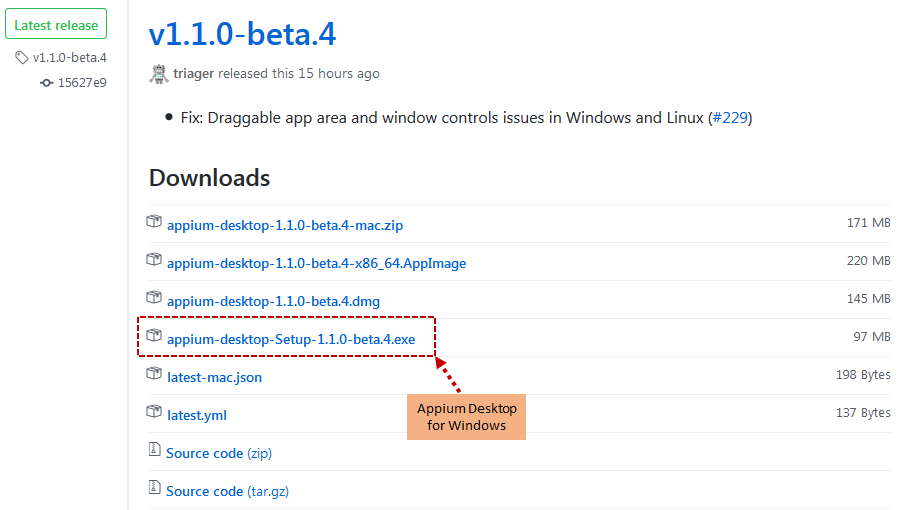Click the 198 Bytes size text
The height and width of the screenshot is (510, 901).
coord(863,374)
